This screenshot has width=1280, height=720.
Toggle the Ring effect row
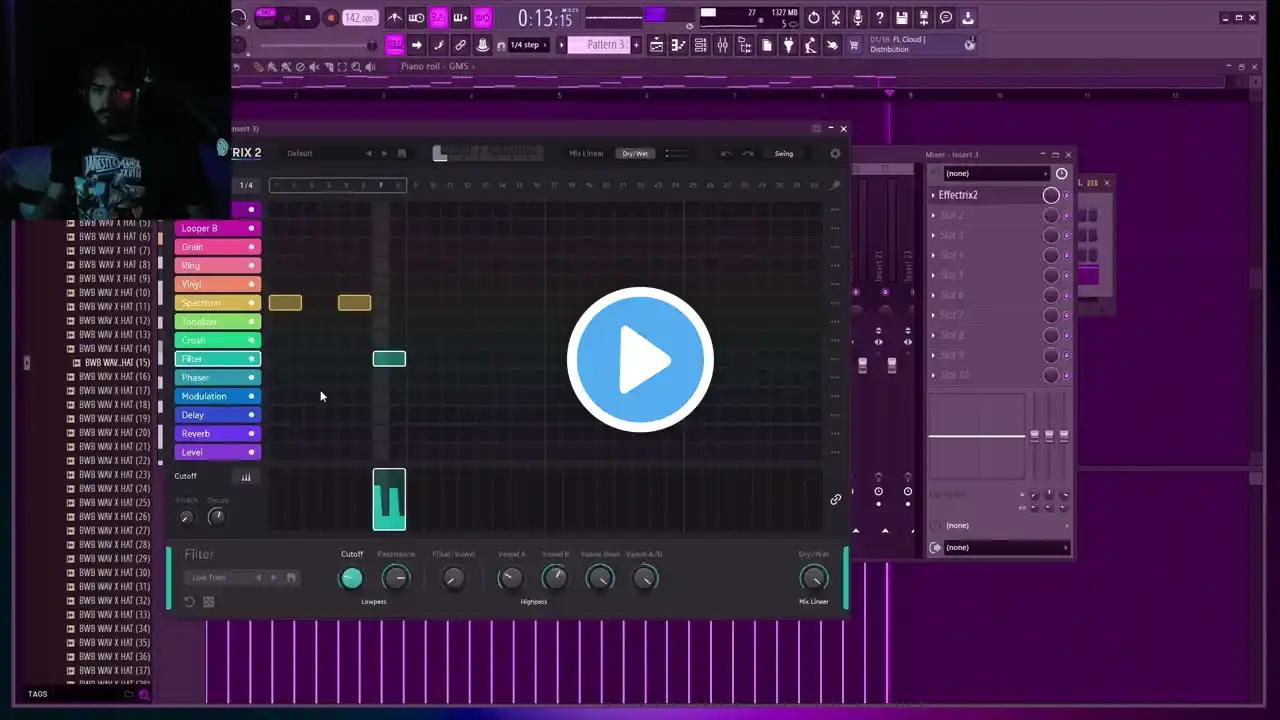[218, 265]
